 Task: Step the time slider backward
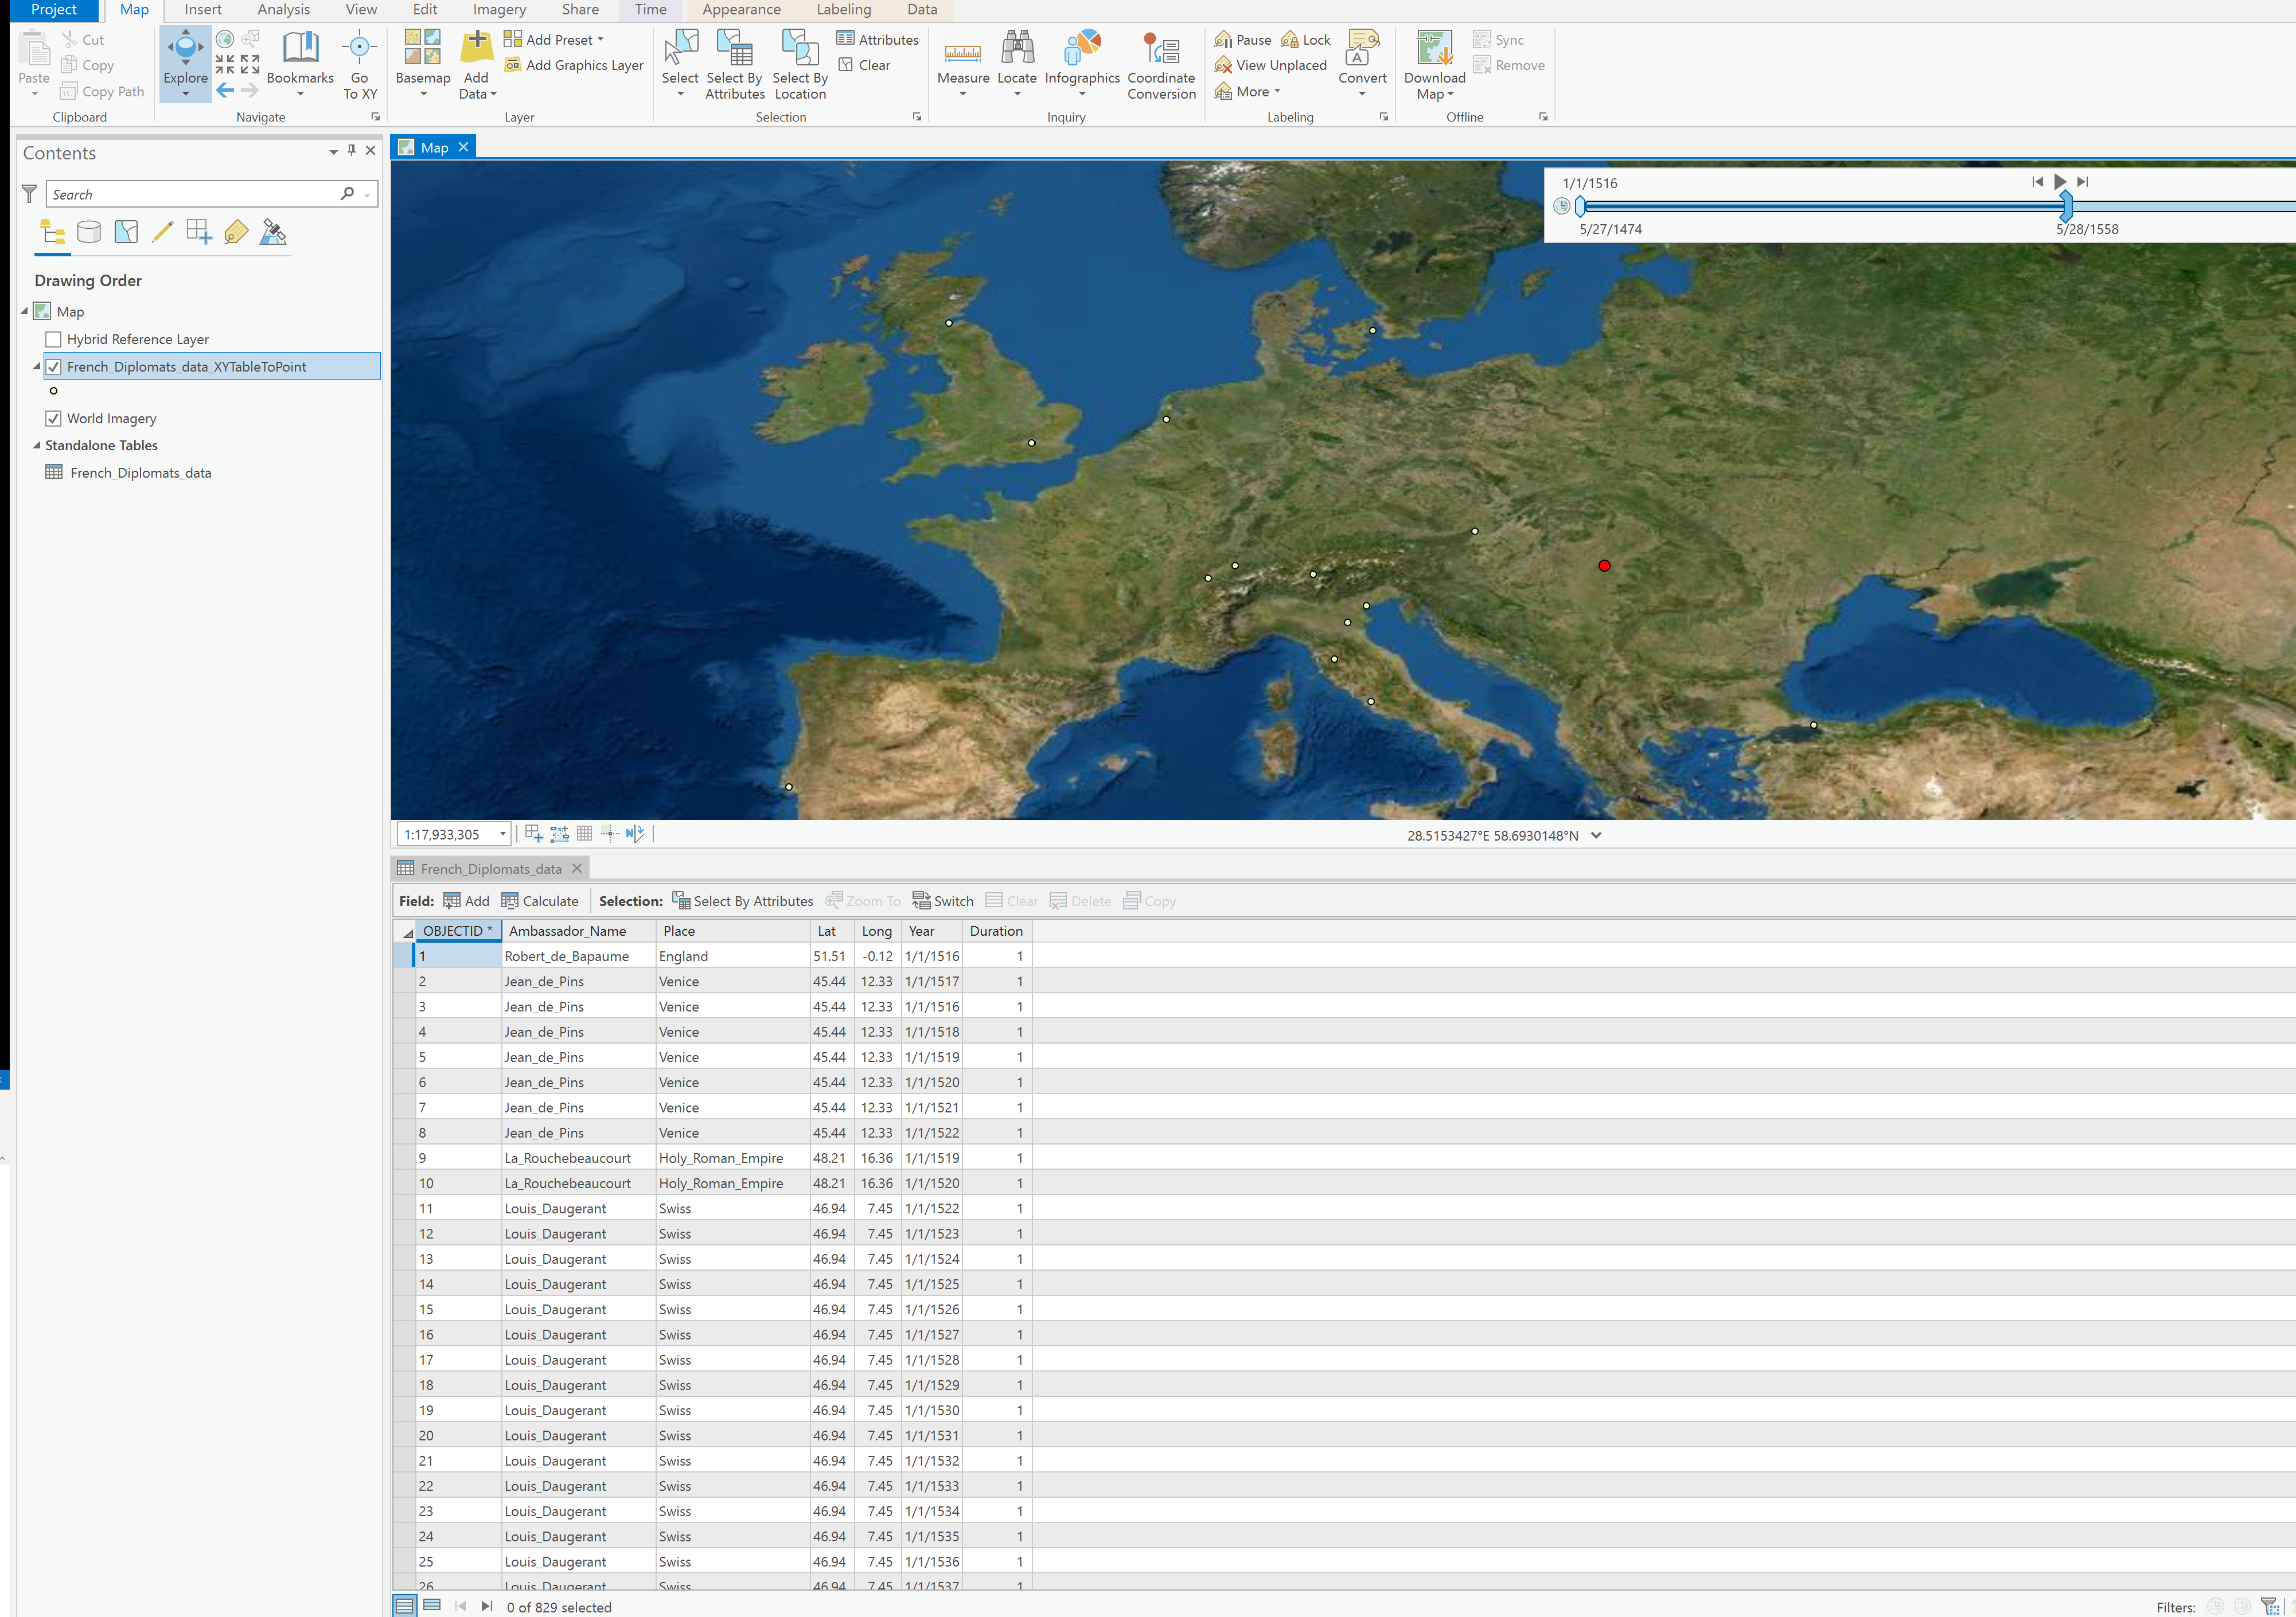[x=2037, y=182]
